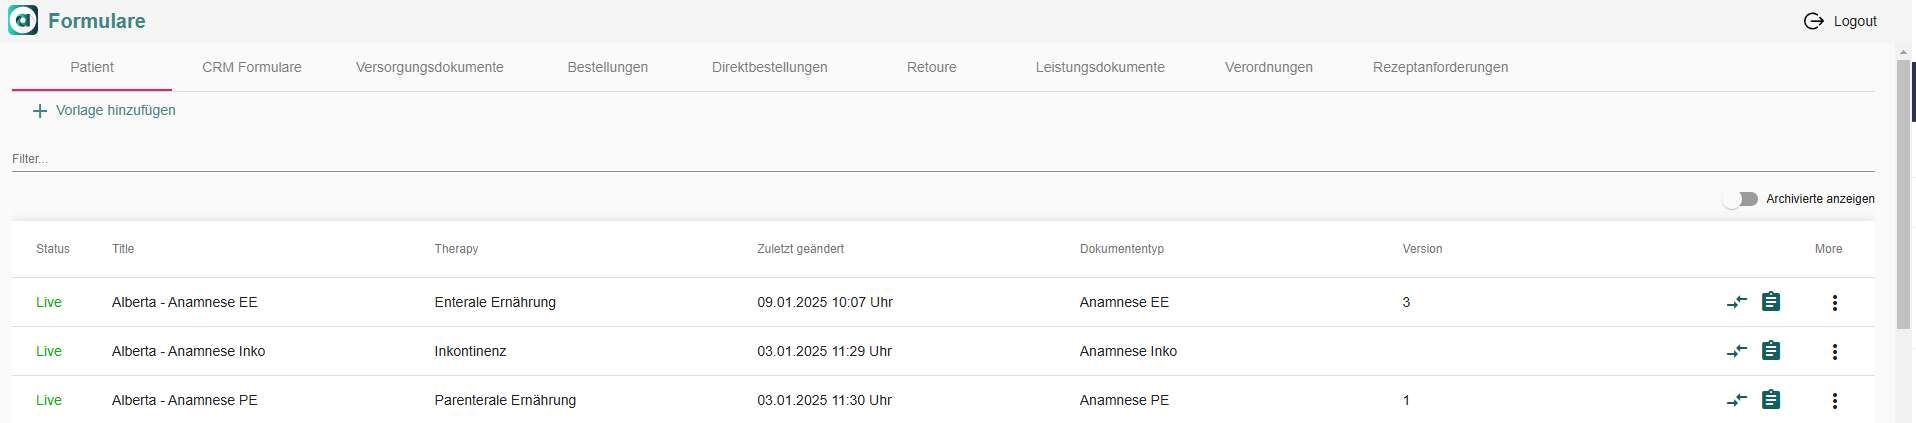Switch to the CRM Formulare tab
Image resolution: width=1916 pixels, height=423 pixels.
[x=251, y=67]
